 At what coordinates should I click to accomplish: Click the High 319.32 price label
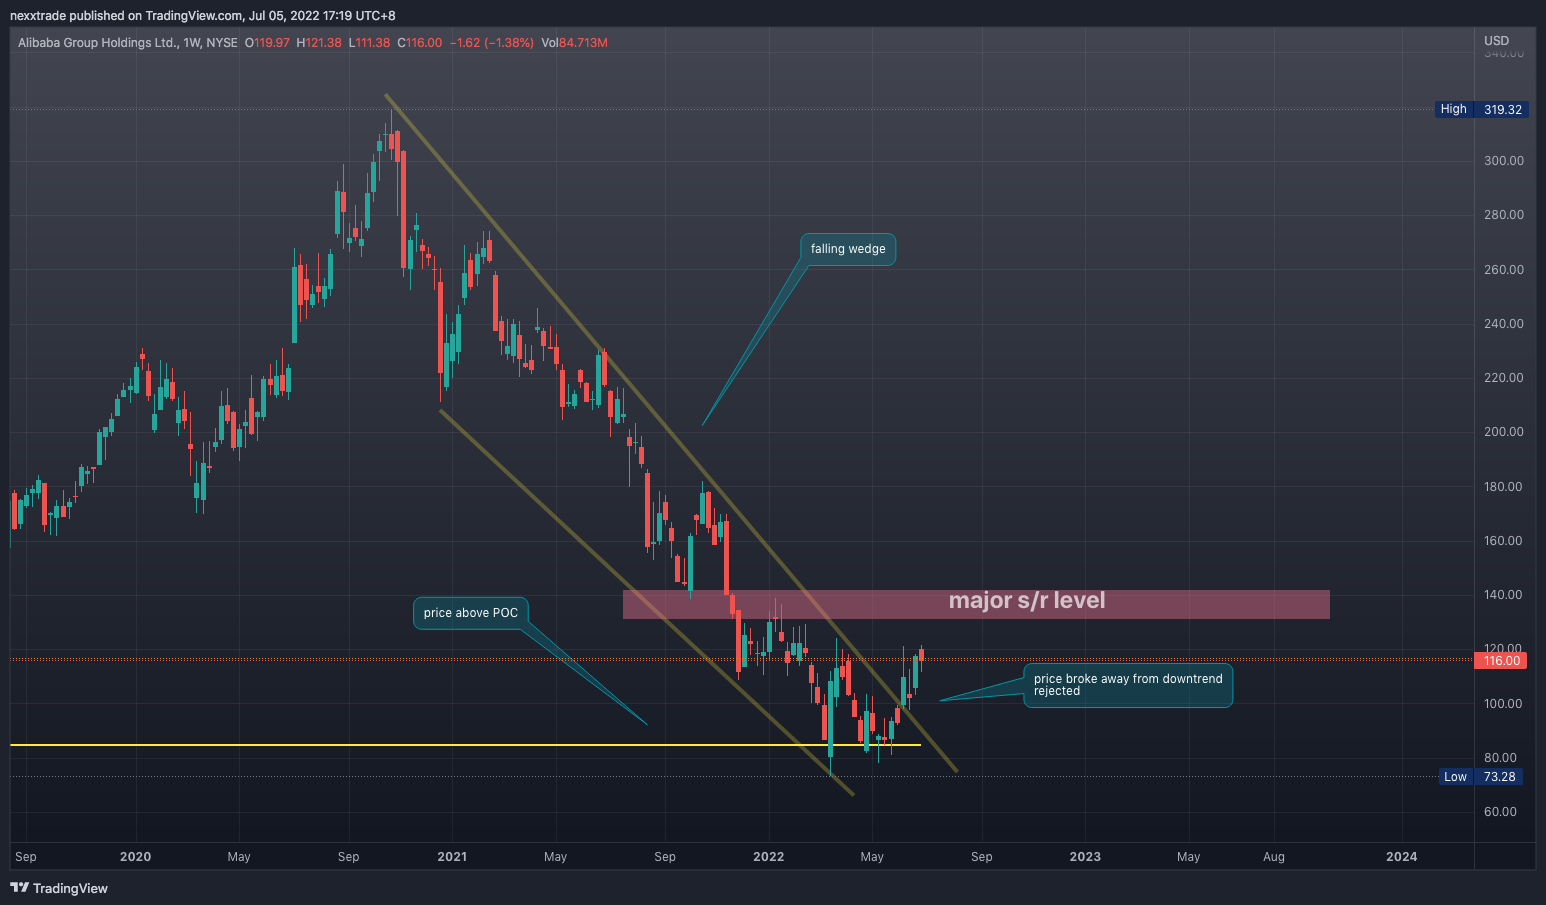(1482, 109)
